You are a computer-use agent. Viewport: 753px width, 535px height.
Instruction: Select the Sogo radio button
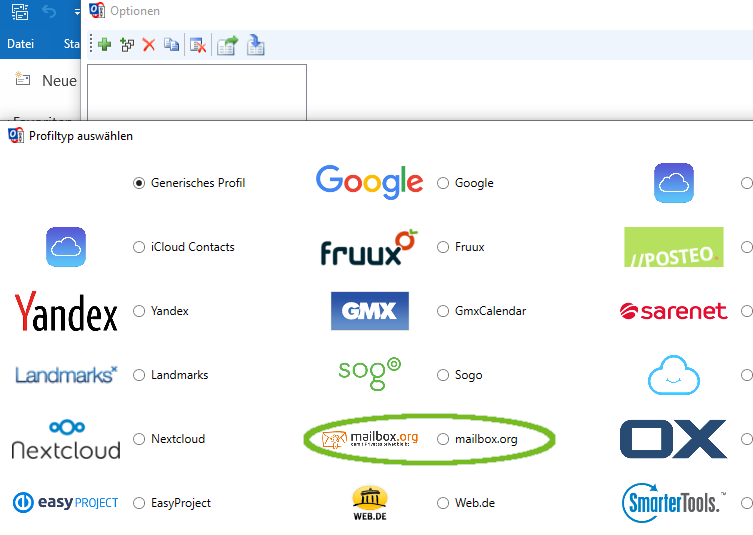(x=443, y=375)
